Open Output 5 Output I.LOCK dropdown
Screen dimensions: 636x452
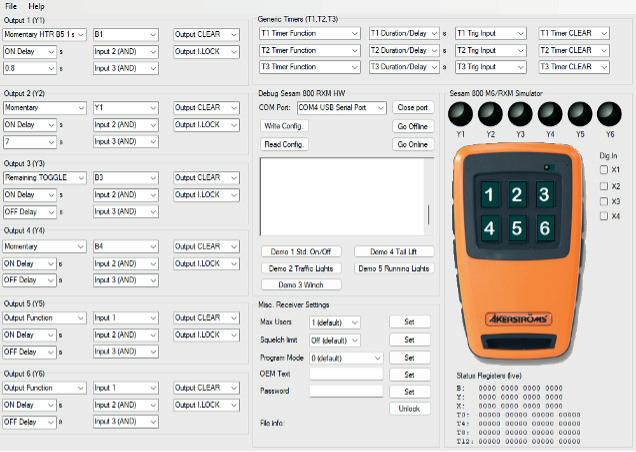click(x=206, y=335)
